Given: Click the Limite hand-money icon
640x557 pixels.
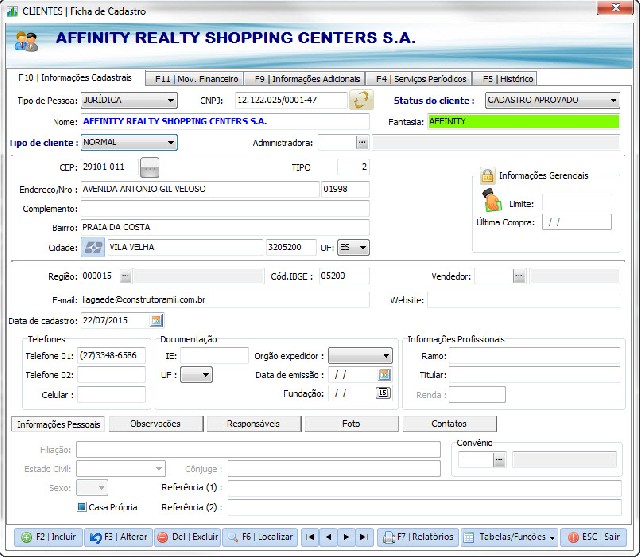Looking at the screenshot, I should coord(492,200).
